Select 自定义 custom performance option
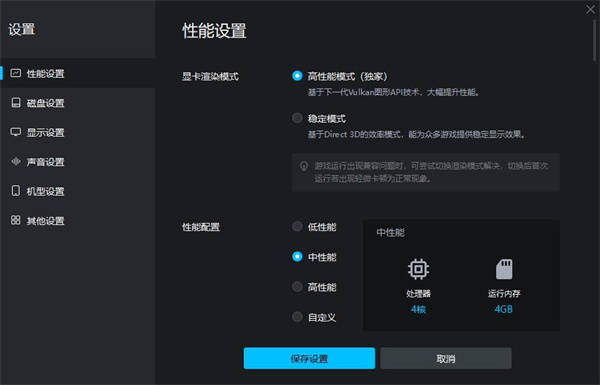The height and width of the screenshot is (385, 600). [297, 316]
